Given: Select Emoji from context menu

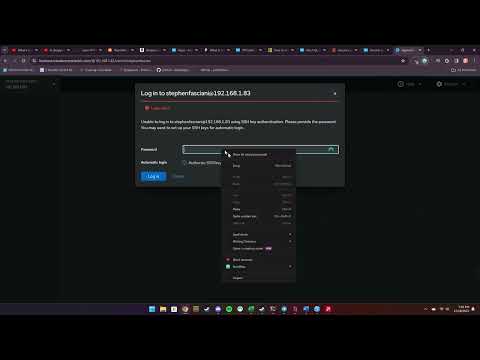Looking at the screenshot, I should (x=259, y=166).
